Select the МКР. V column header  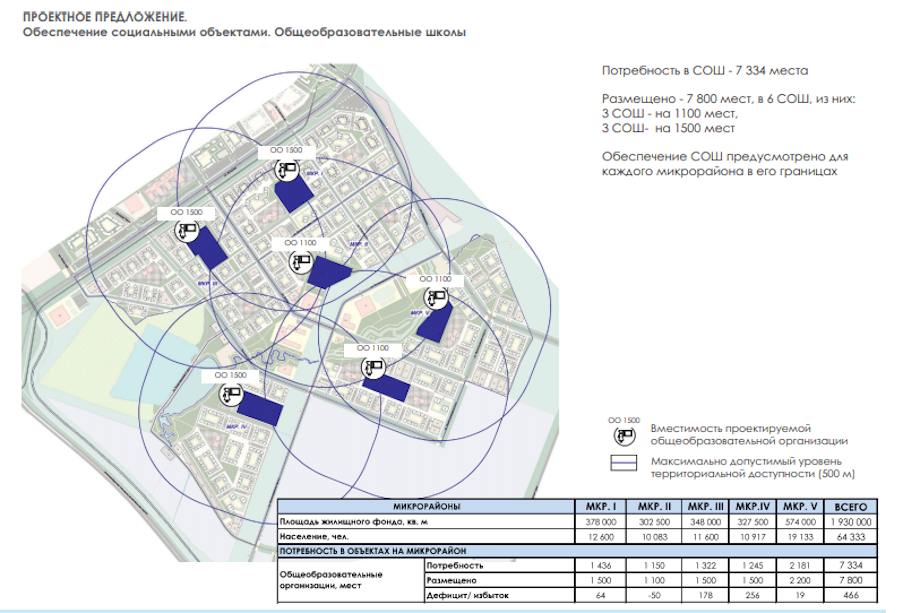pyautogui.click(x=801, y=507)
